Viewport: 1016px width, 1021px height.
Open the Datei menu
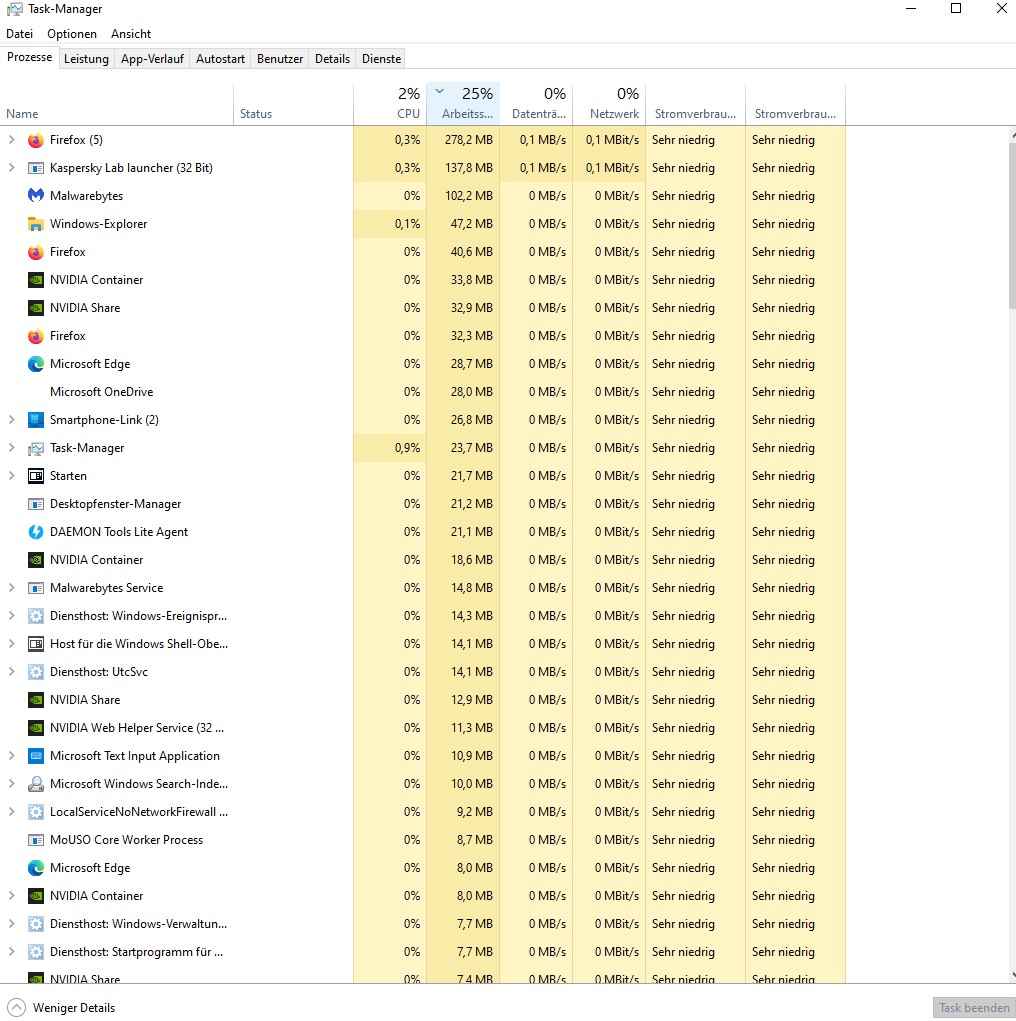pos(20,34)
